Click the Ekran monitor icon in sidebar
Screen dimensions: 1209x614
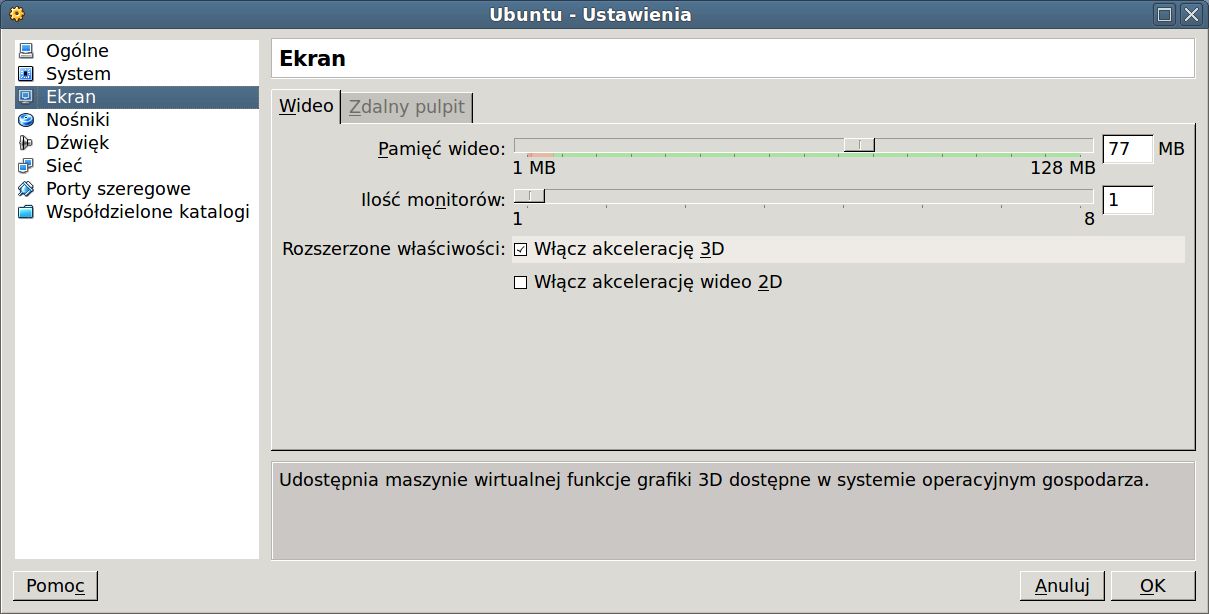click(26, 97)
